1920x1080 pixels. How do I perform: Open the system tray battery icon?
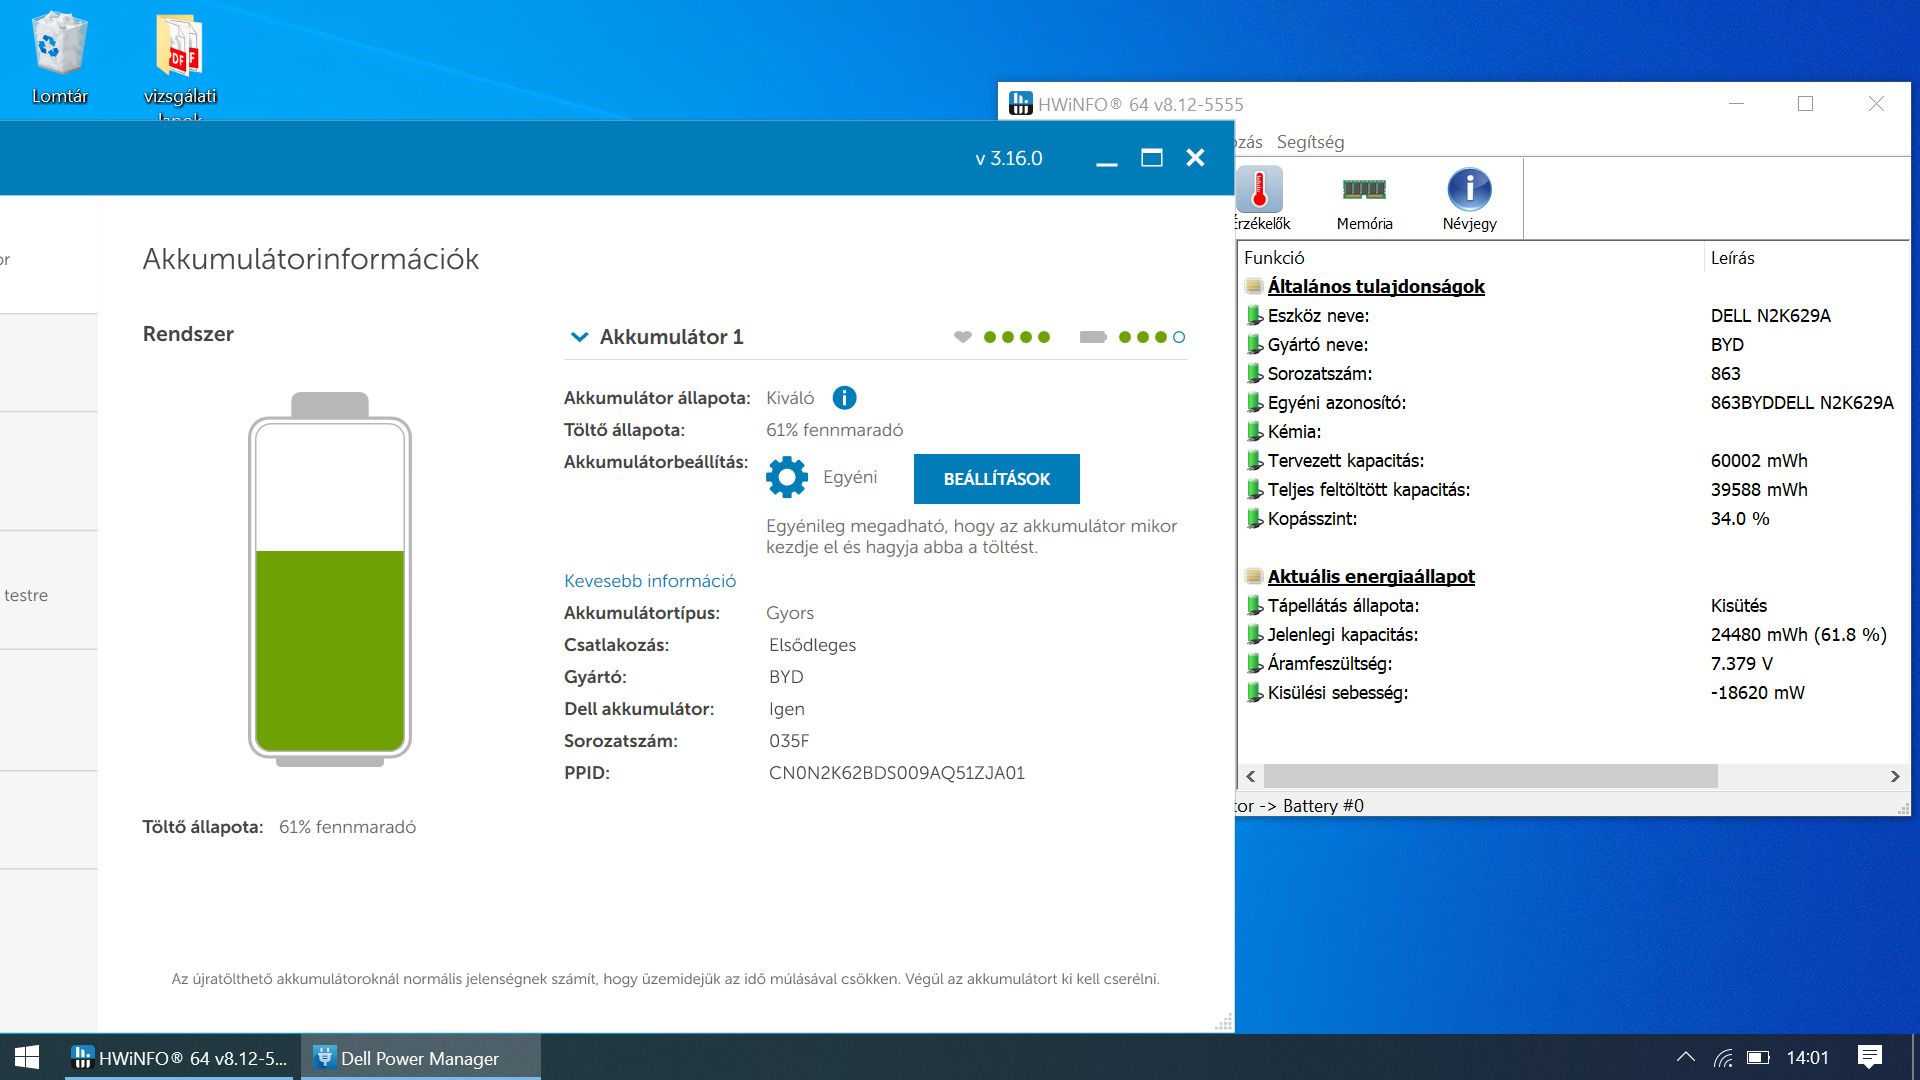(x=1758, y=1057)
